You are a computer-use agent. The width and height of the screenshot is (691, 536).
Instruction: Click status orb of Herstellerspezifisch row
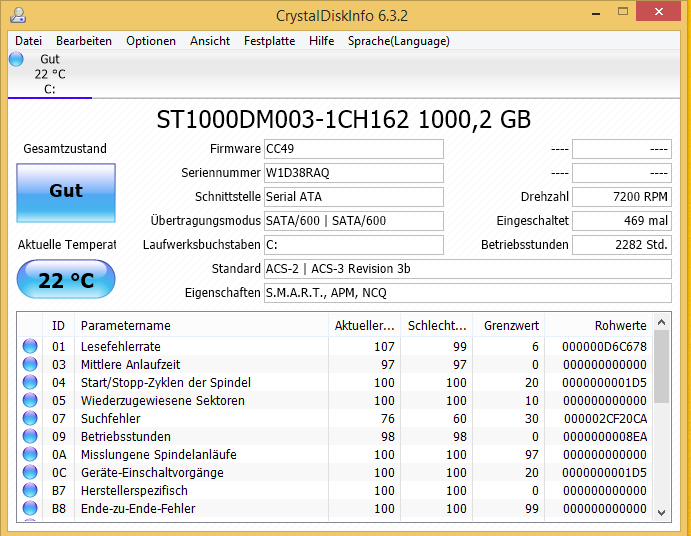pyautogui.click(x=30, y=491)
